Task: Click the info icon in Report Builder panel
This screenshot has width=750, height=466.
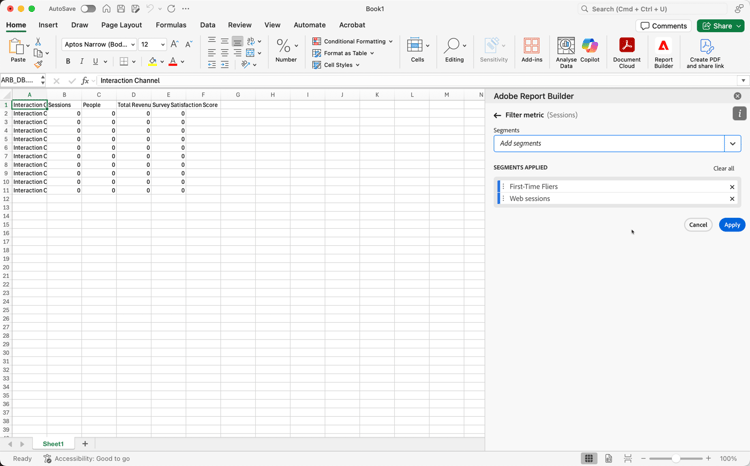Action: click(x=739, y=113)
